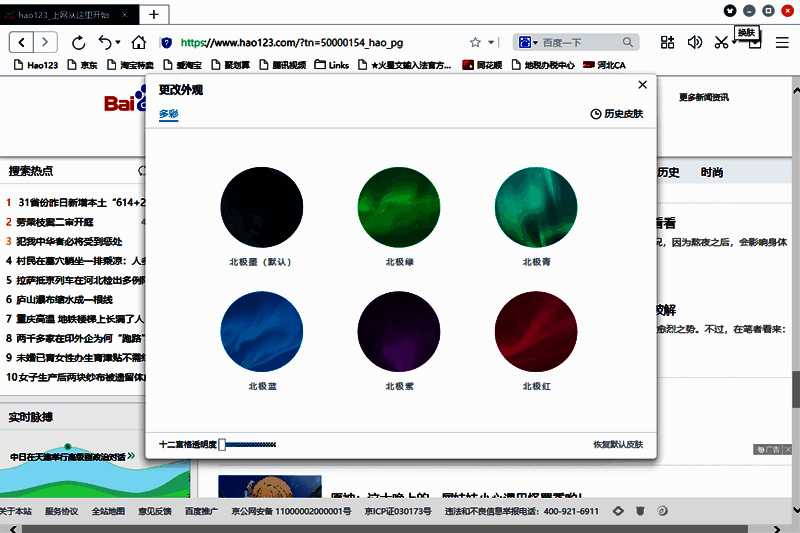Viewport: 800px width, 533px height.
Task: Open the Hao123 bookmark
Action: [x=36, y=65]
